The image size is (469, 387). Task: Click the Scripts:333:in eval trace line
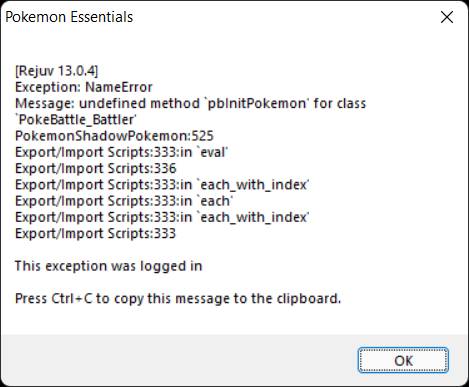(x=121, y=152)
